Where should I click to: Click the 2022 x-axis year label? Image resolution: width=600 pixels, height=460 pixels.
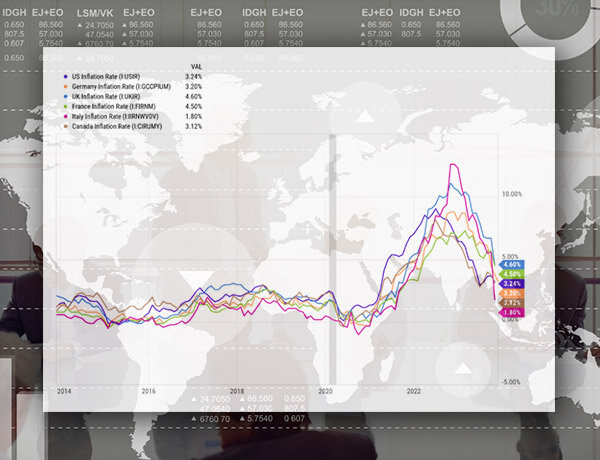[414, 391]
